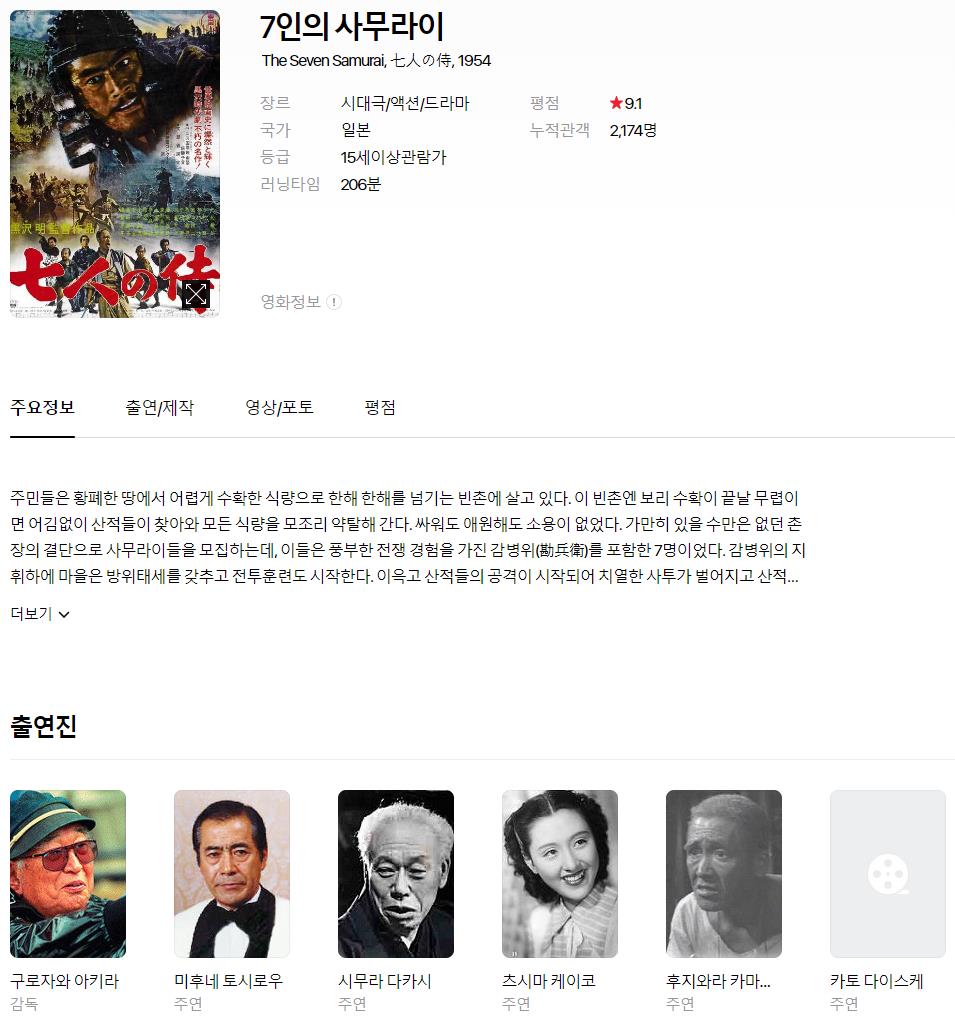This screenshot has width=955, height=1019.
Task: Select the 주요정보 tab
Action: coord(42,407)
